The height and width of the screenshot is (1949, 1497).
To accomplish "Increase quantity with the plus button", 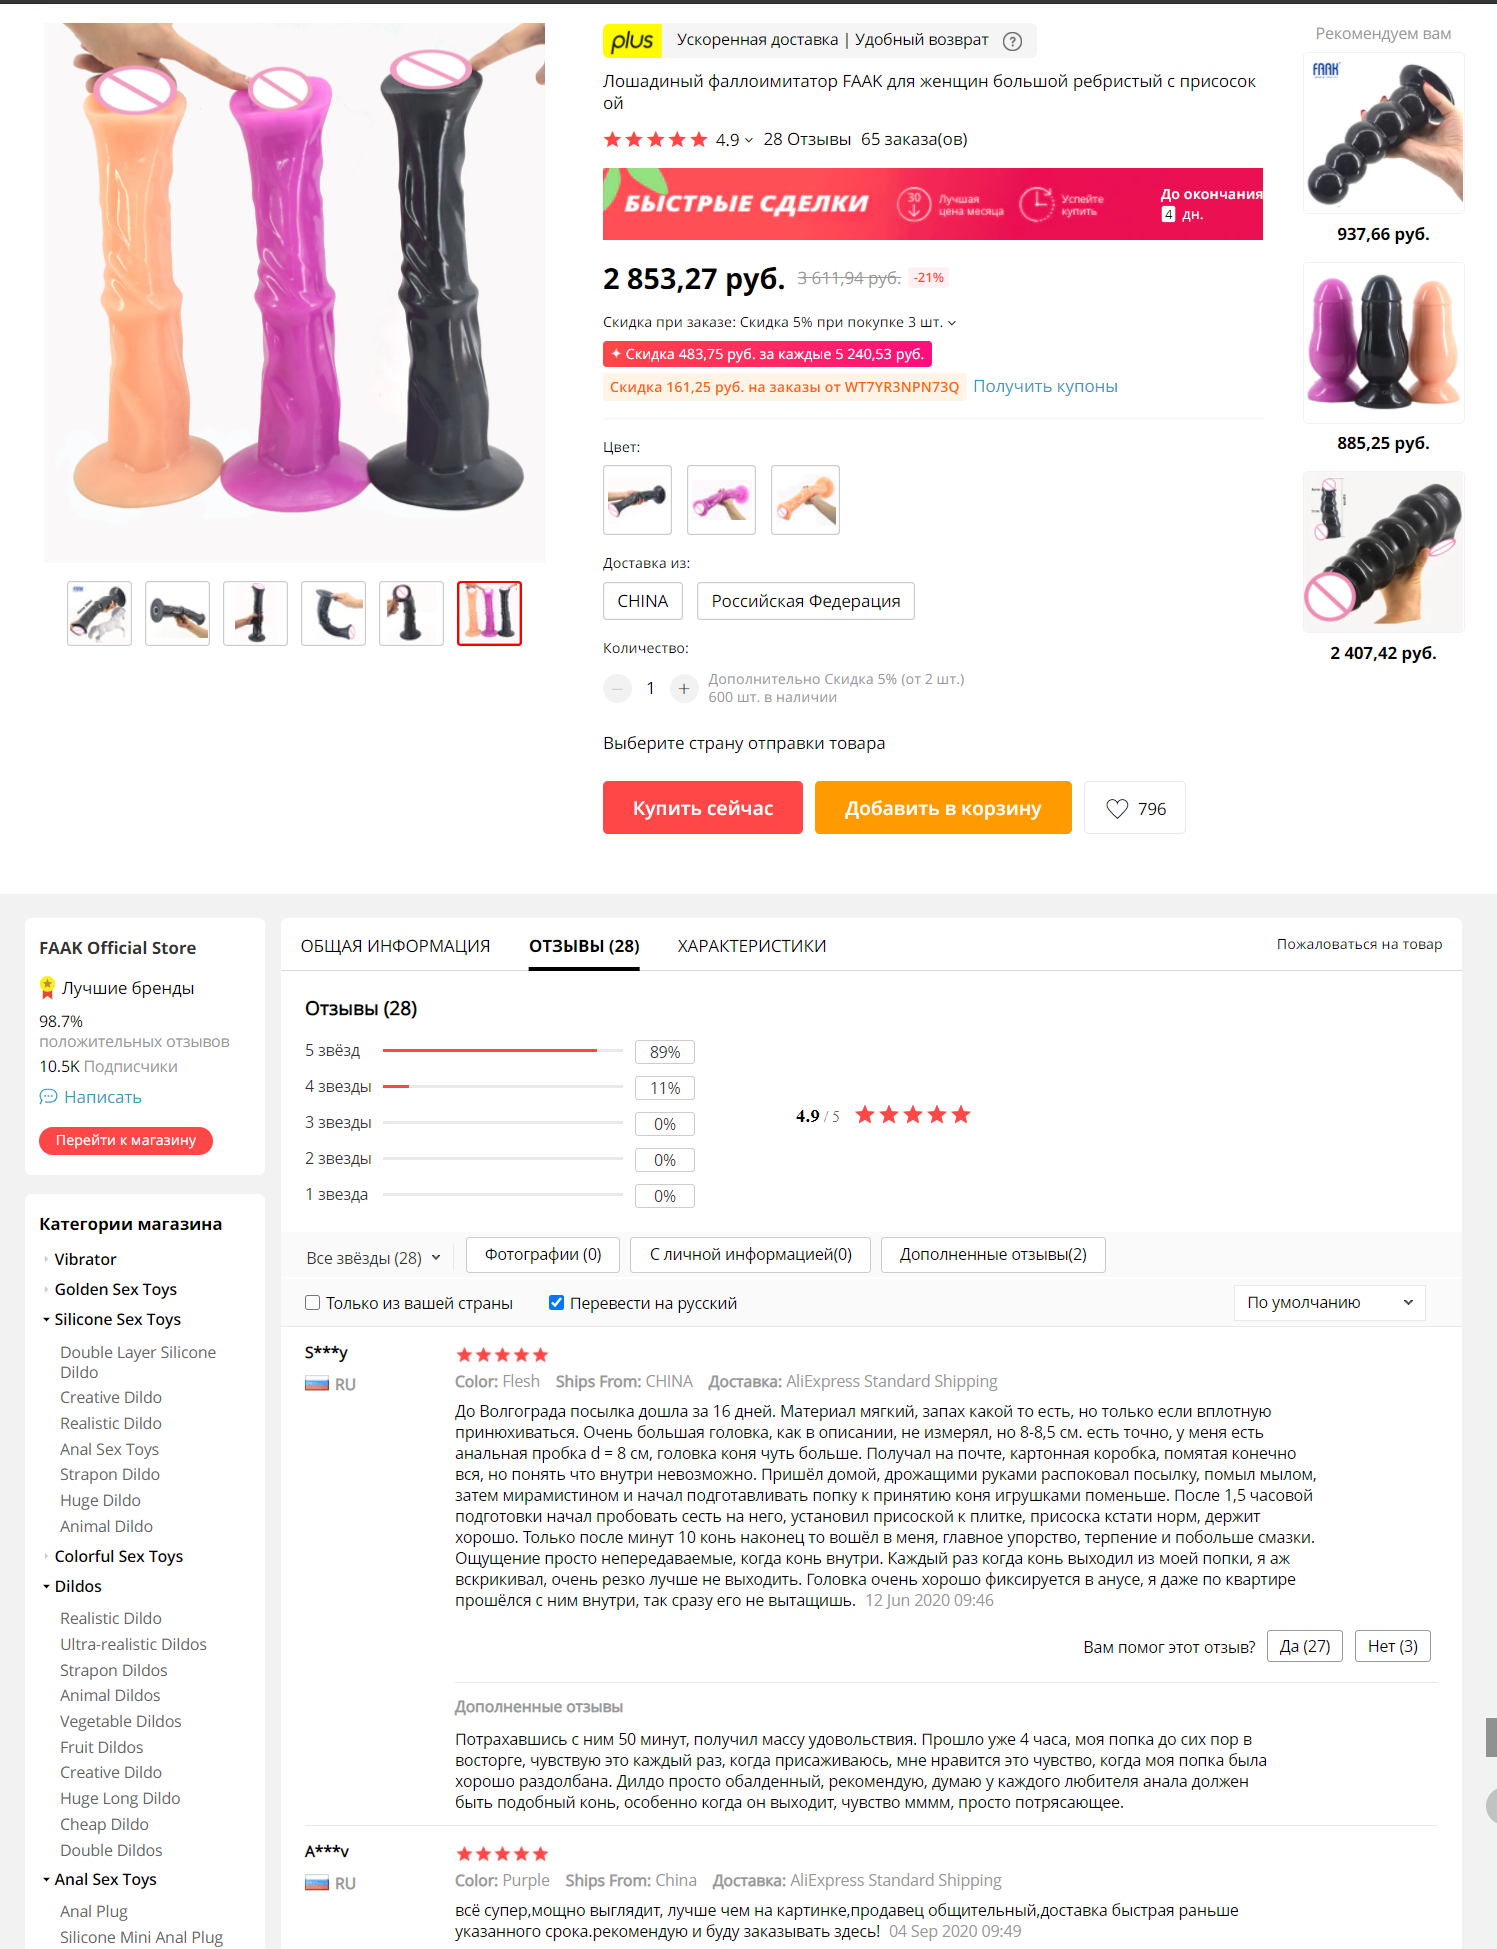I will [x=684, y=688].
